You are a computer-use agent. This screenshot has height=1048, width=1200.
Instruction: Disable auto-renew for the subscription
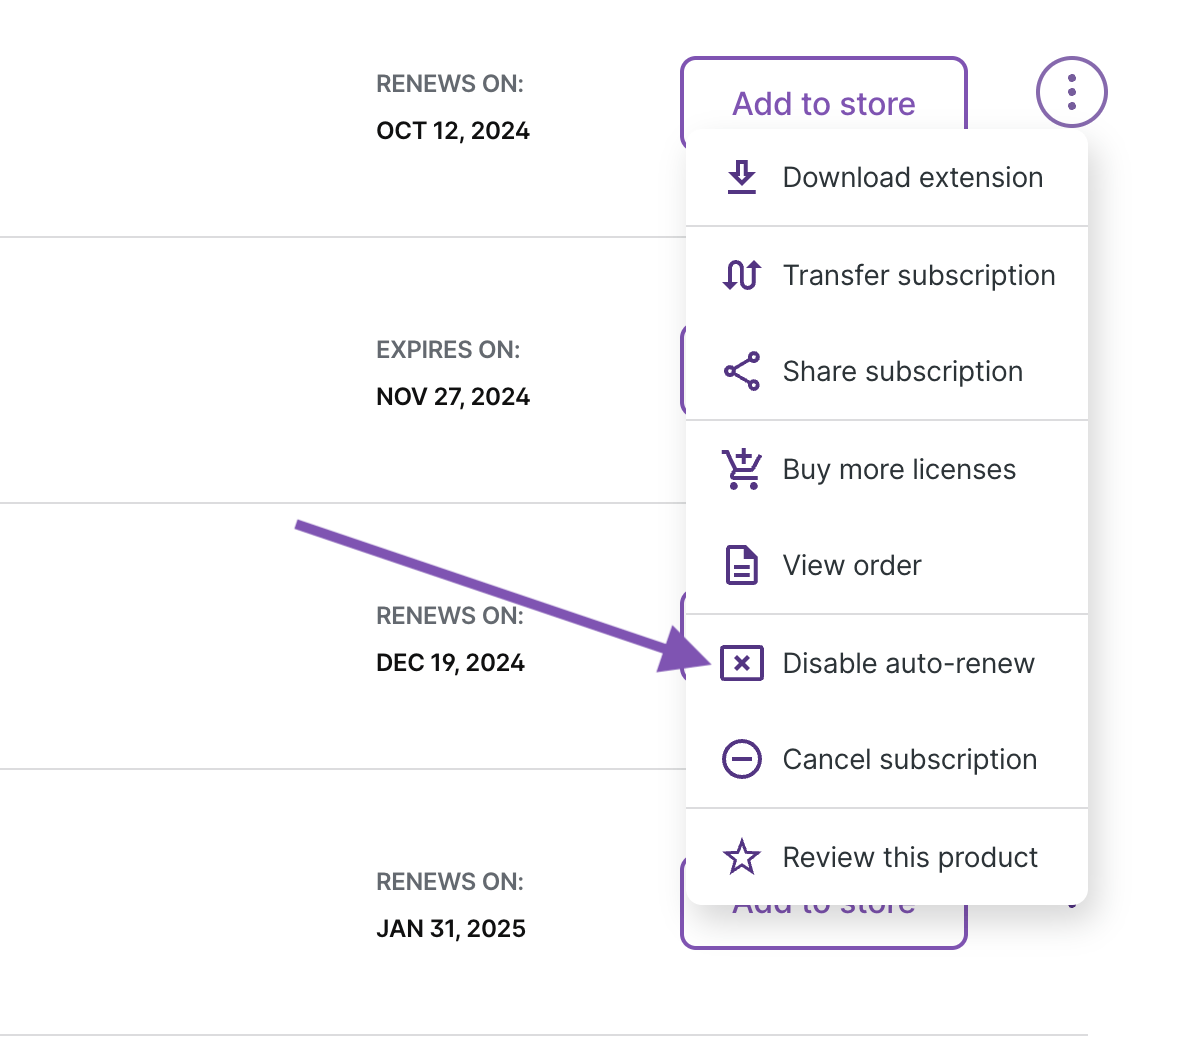click(x=908, y=663)
